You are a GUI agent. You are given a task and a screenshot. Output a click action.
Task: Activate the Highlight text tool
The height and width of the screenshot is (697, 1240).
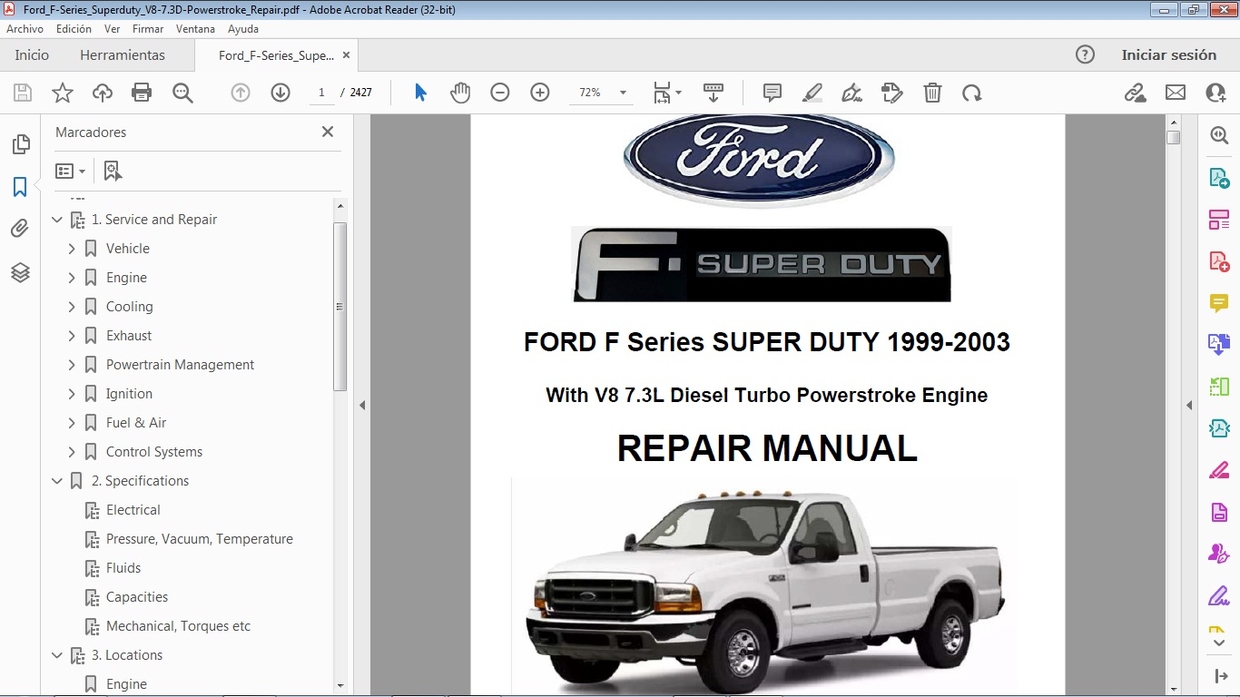[812, 92]
